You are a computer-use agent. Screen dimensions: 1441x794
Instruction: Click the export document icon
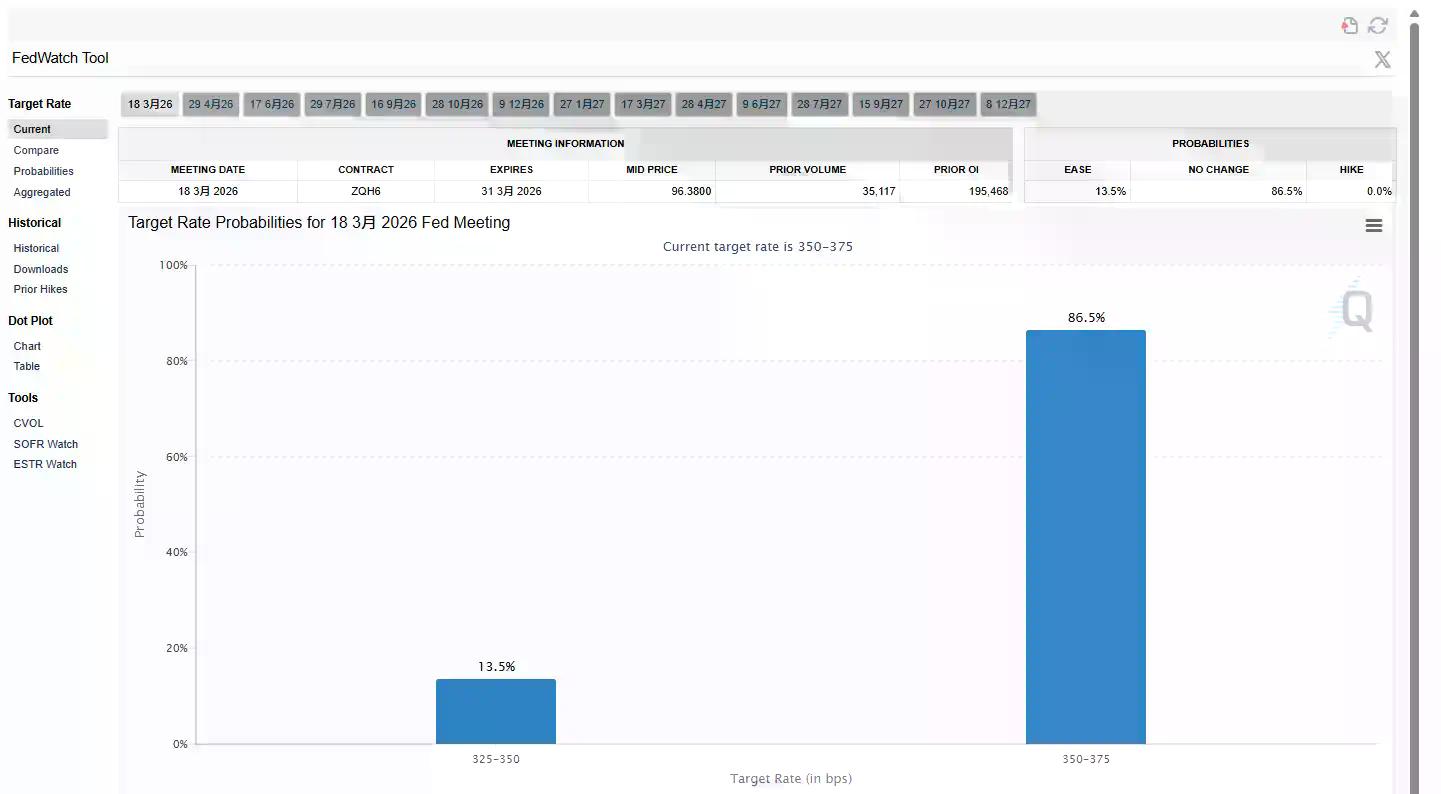click(x=1350, y=26)
